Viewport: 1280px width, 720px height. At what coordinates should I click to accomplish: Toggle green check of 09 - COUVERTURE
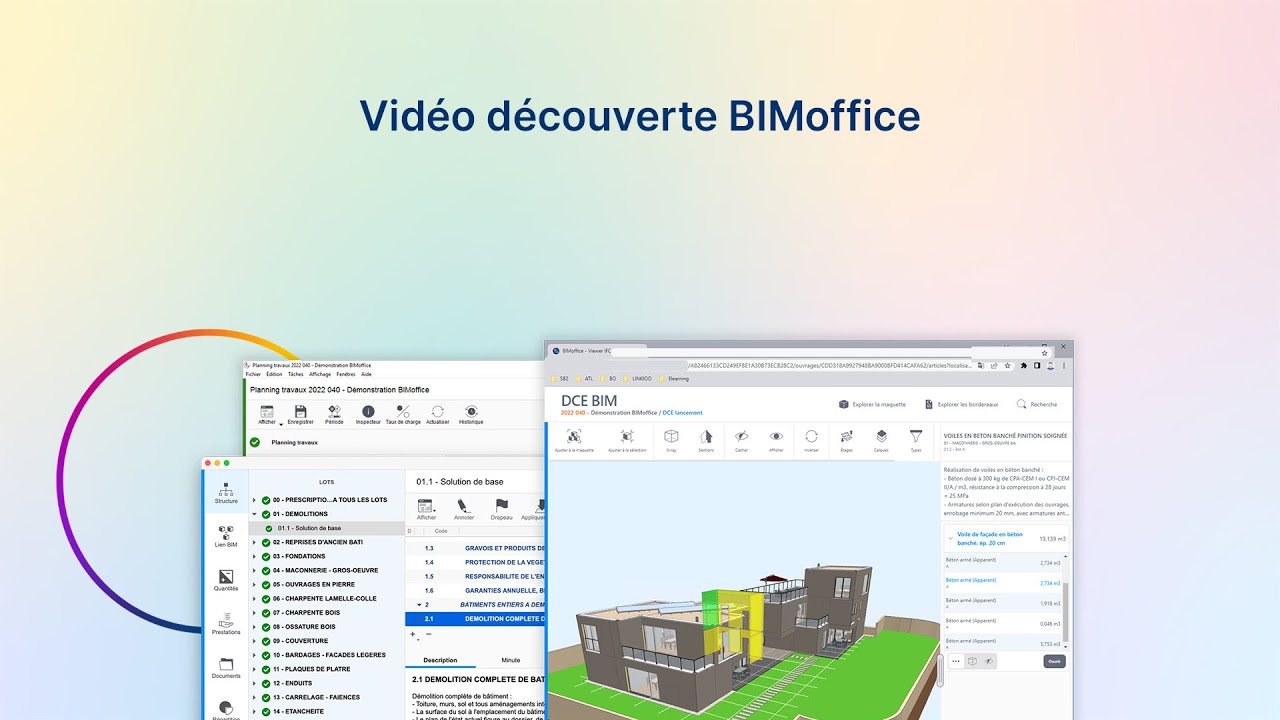(266, 641)
